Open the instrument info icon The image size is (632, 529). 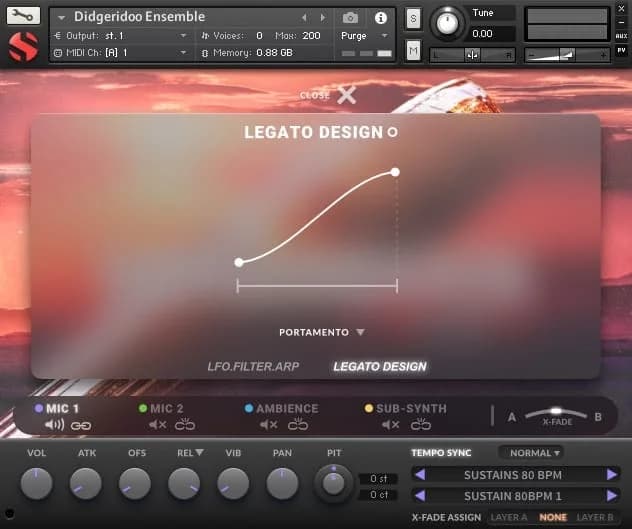pos(380,18)
